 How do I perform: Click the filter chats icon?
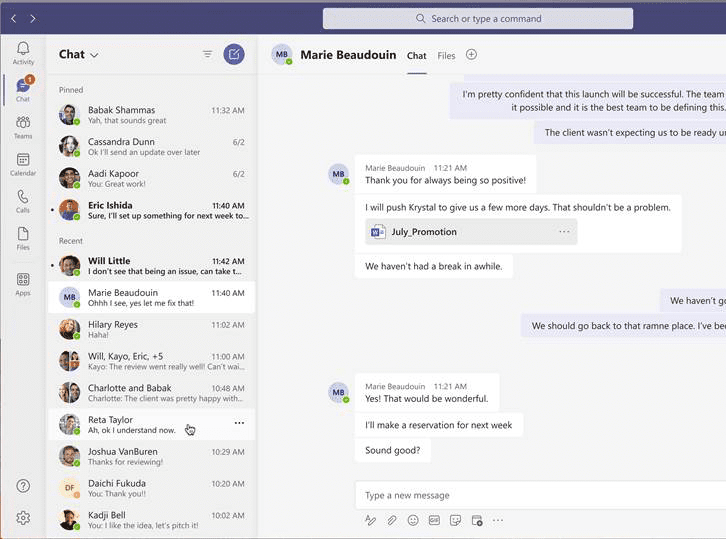pyautogui.click(x=208, y=55)
